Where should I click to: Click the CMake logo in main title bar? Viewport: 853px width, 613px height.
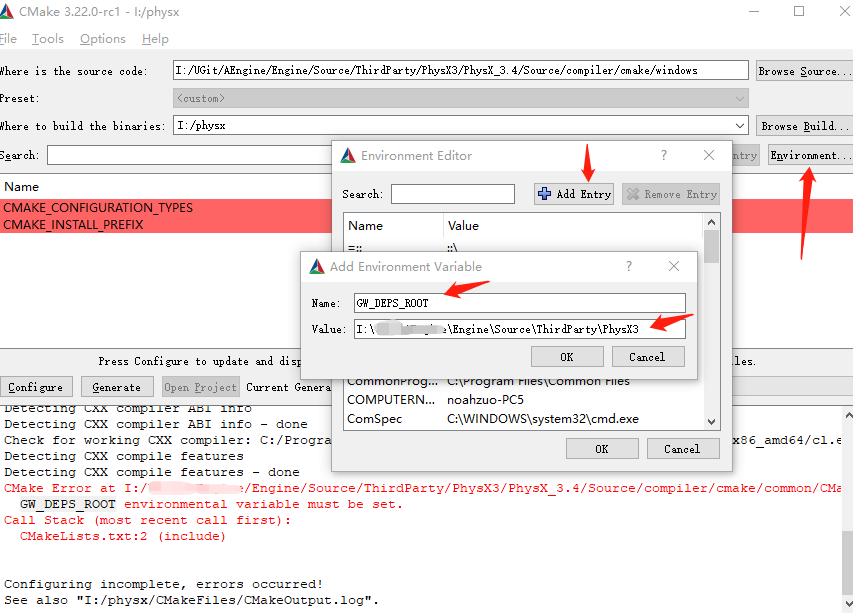coord(5,11)
